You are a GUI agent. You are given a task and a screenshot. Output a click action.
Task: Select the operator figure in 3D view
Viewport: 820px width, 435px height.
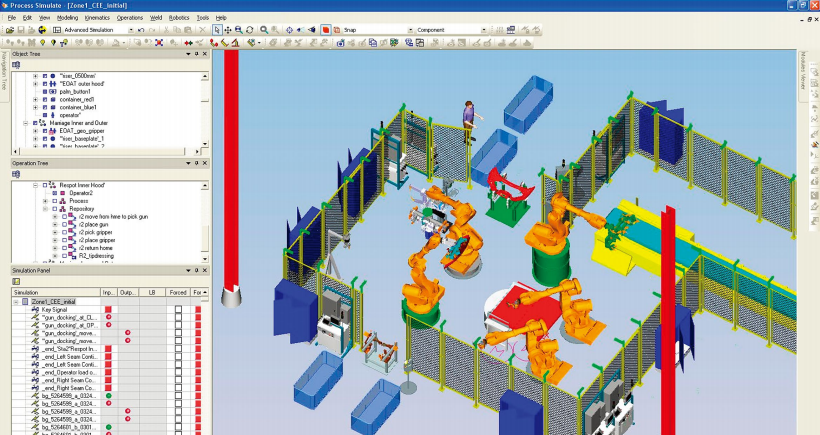[x=469, y=121]
